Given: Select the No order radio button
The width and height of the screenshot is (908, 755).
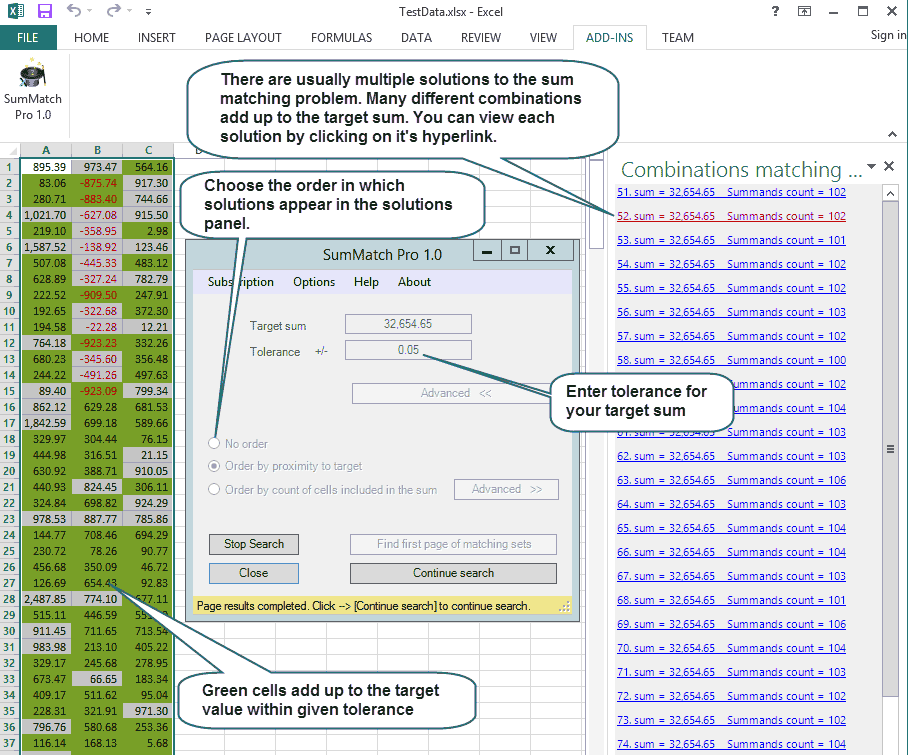Looking at the screenshot, I should pos(214,444).
